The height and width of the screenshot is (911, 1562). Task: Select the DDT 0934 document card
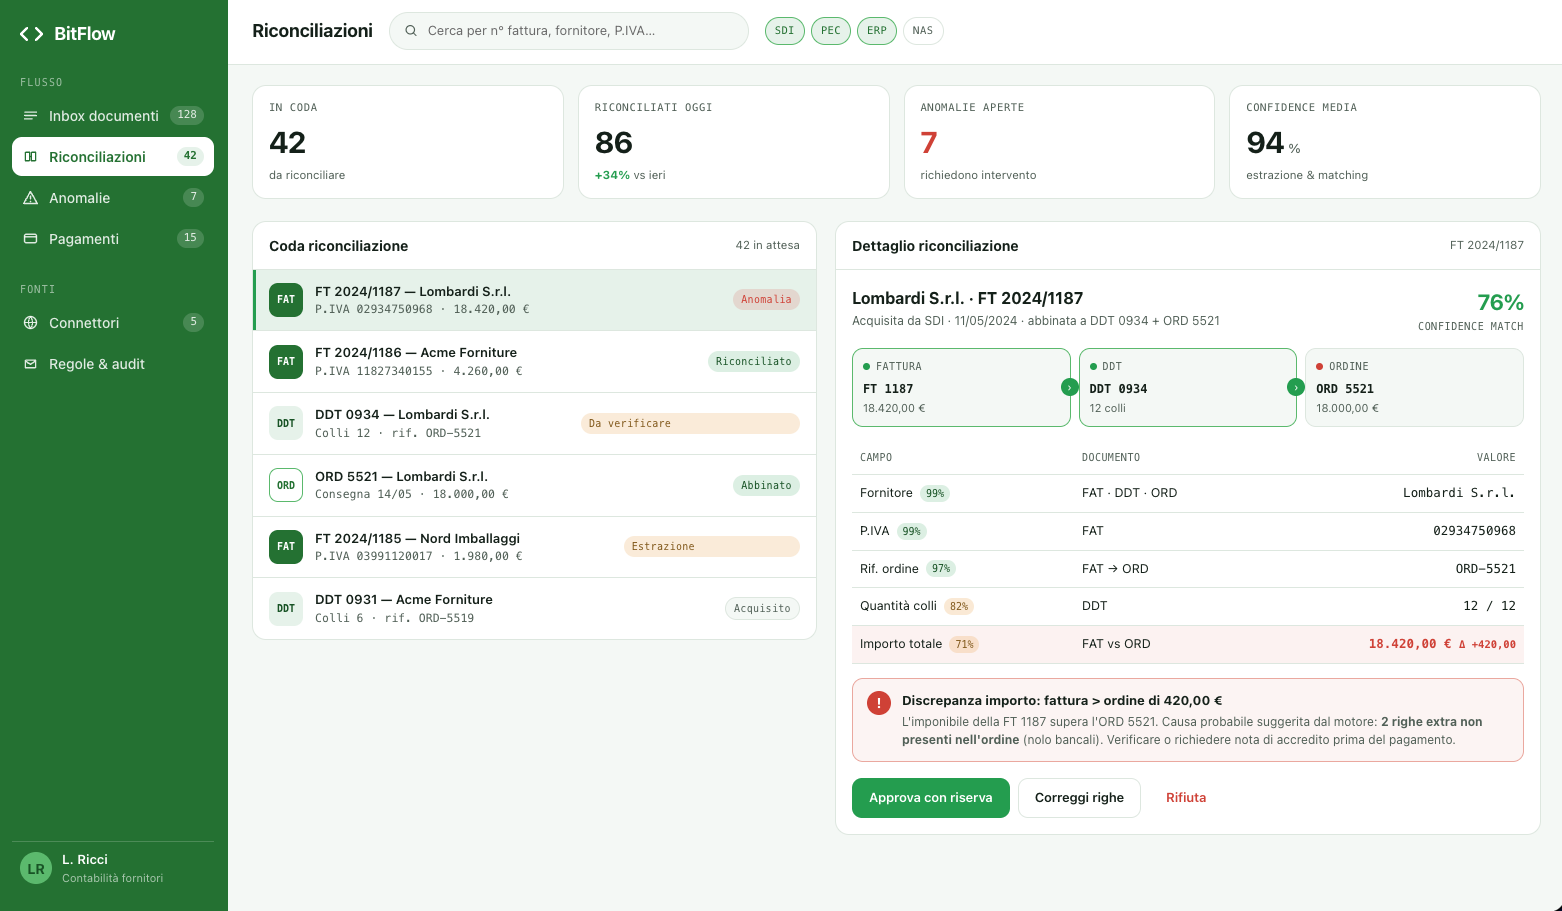click(1188, 388)
